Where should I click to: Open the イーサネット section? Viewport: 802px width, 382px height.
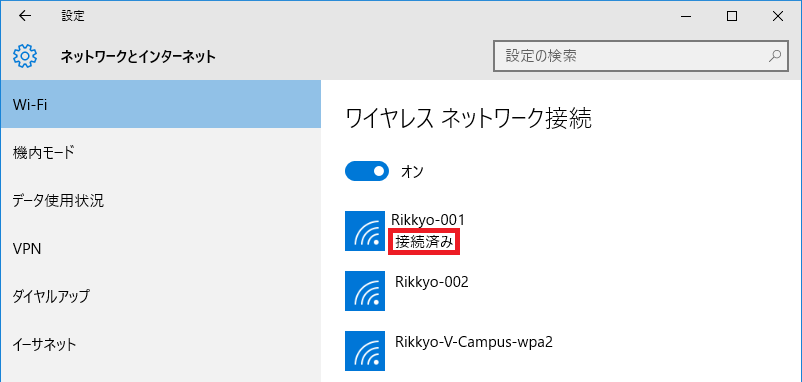(161, 345)
